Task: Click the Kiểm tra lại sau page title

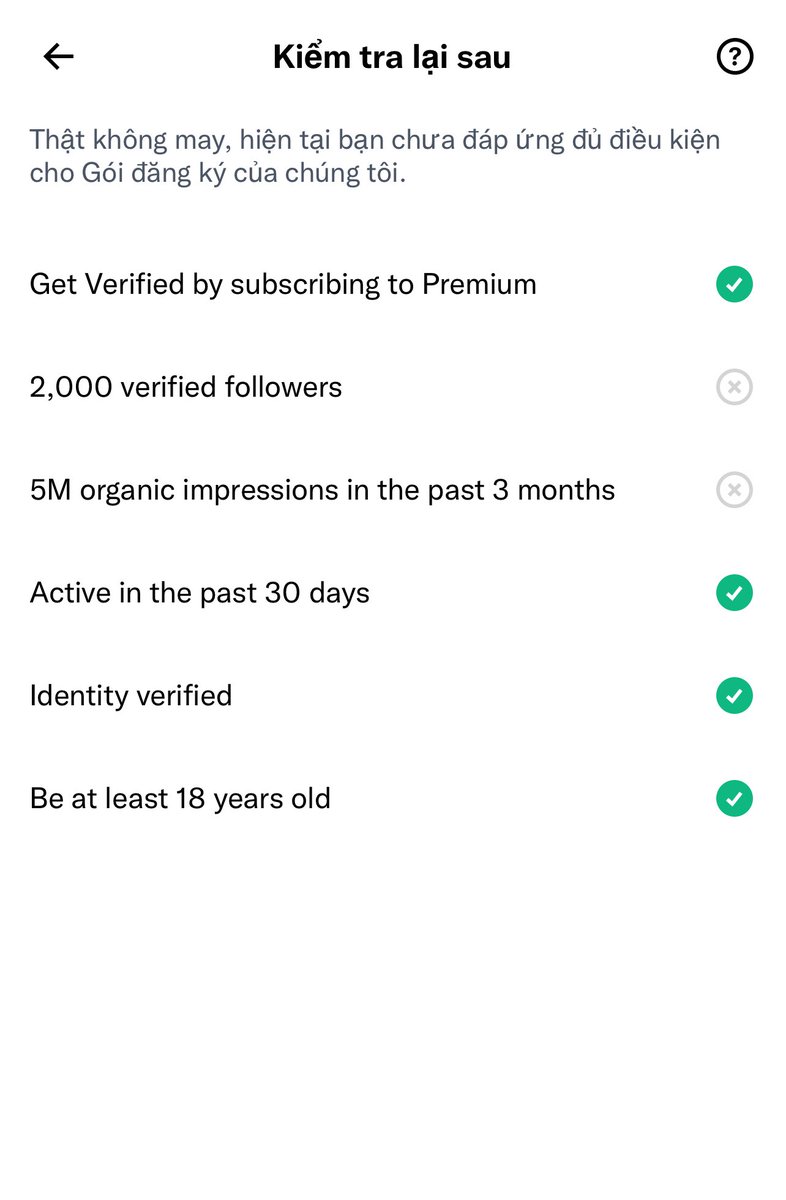Action: 392,57
